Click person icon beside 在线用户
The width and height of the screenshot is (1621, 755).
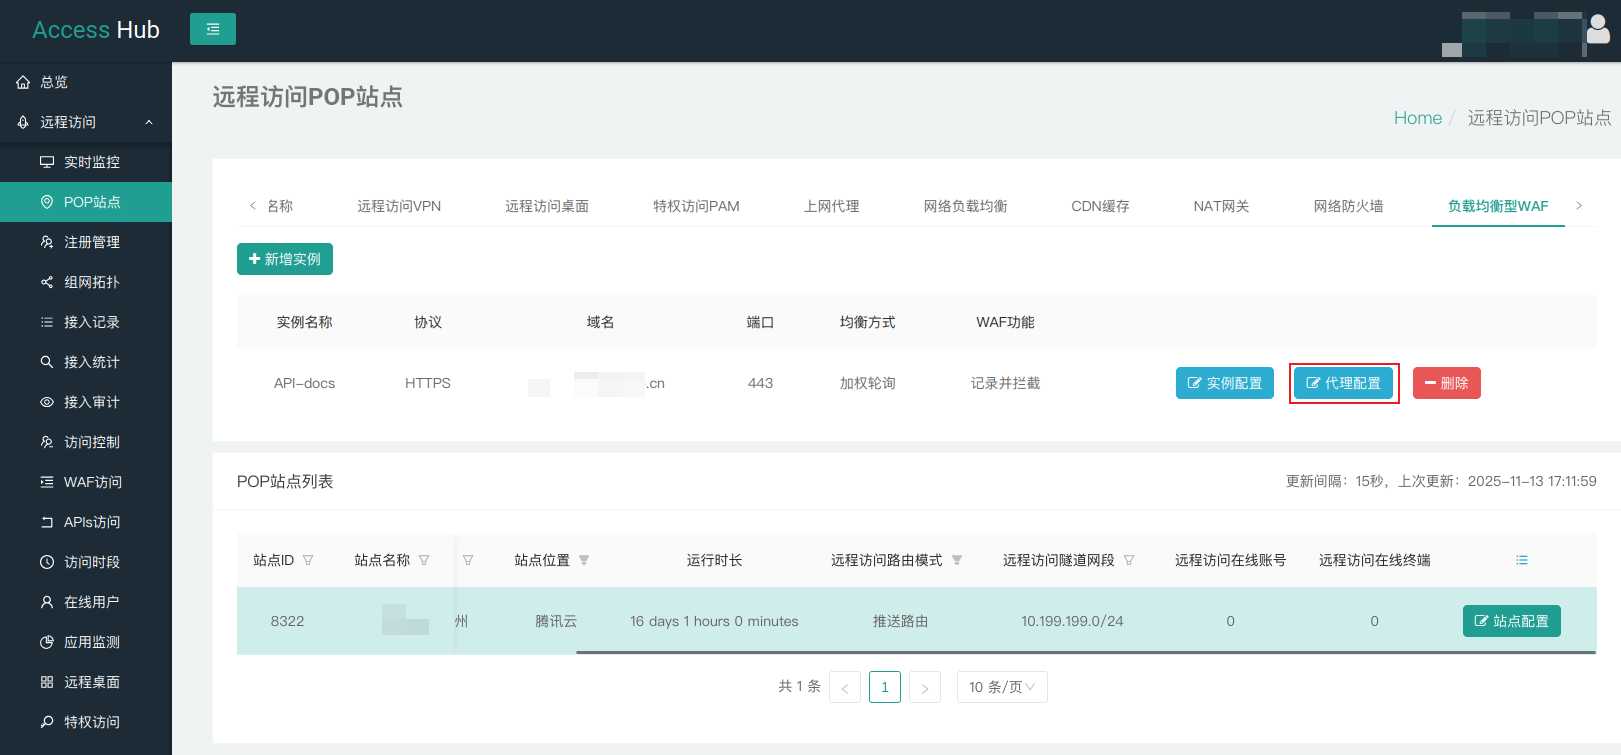(x=47, y=602)
